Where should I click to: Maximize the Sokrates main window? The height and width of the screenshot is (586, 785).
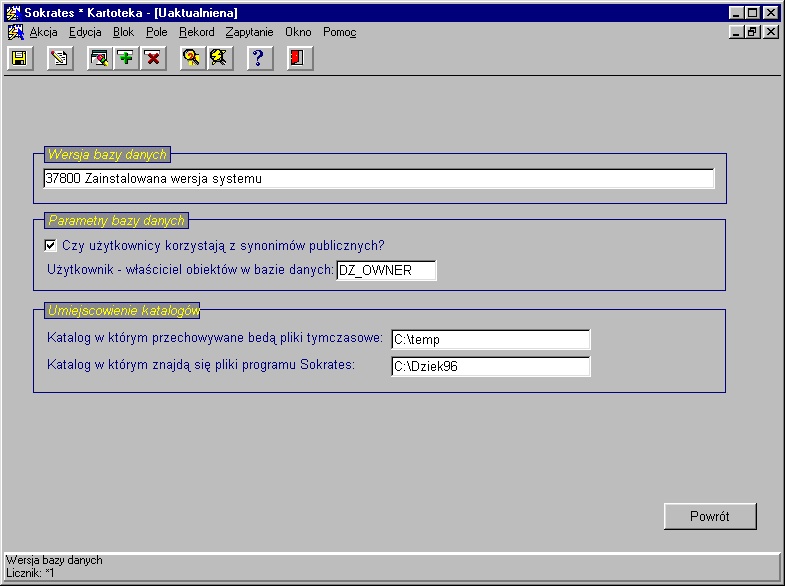pos(752,13)
